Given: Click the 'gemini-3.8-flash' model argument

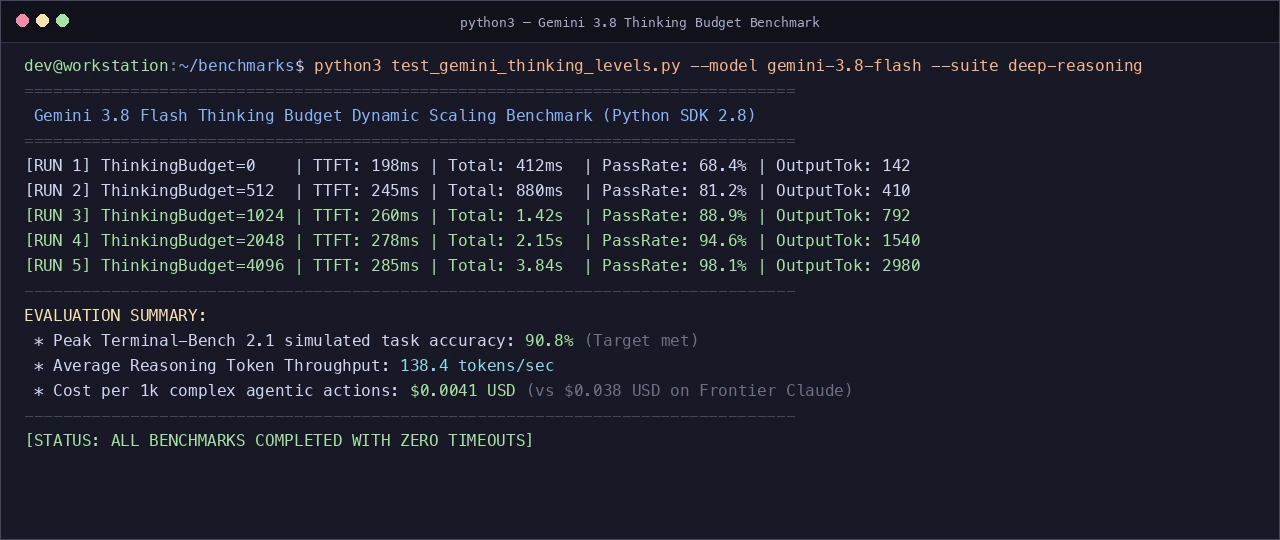Looking at the screenshot, I should tap(844, 66).
